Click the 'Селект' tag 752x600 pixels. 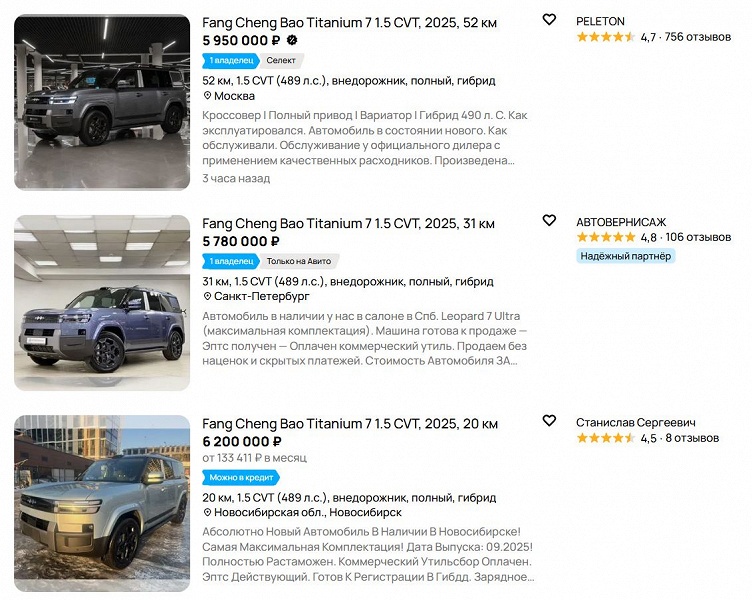pyautogui.click(x=281, y=60)
